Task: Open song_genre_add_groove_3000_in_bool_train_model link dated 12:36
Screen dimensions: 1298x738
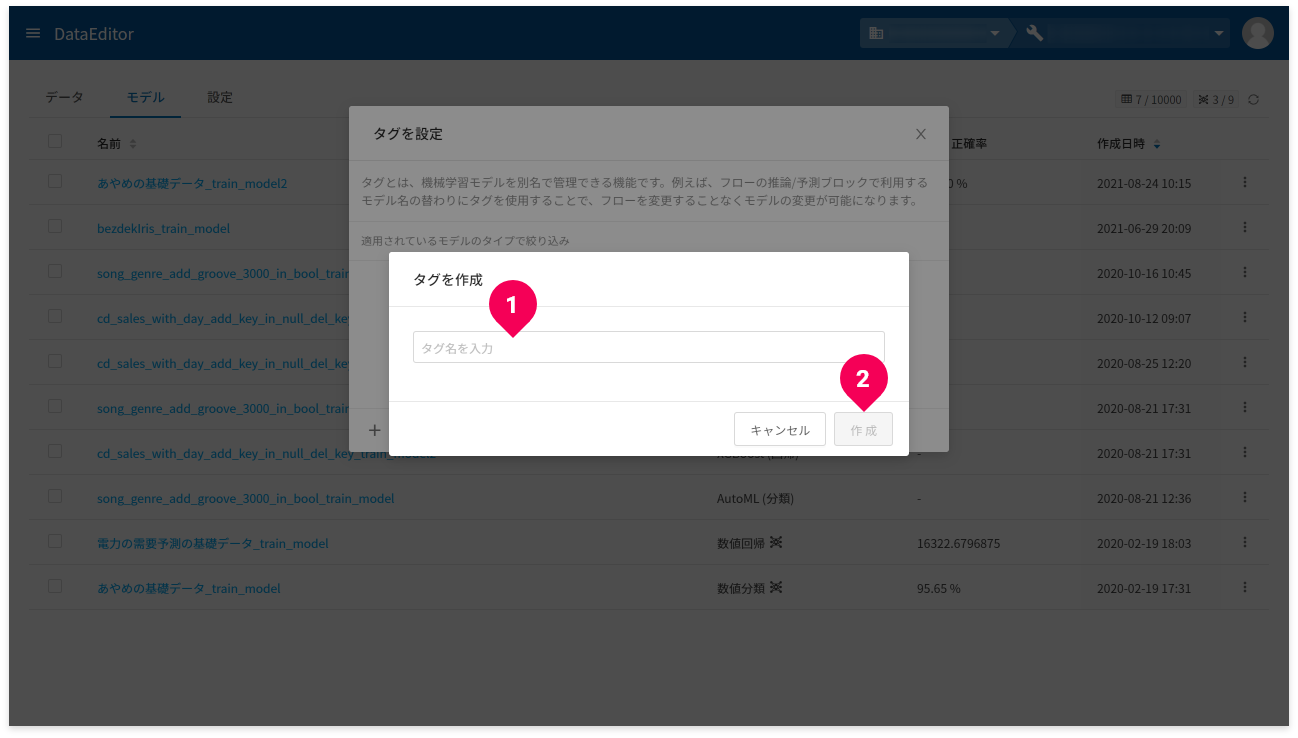Action: 245,498
